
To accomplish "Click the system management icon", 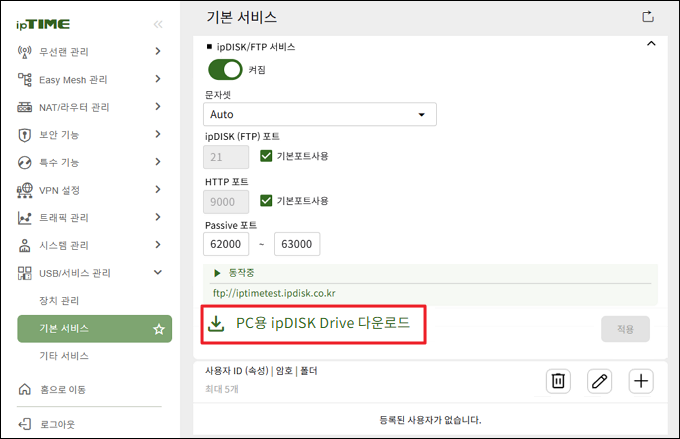I will click(24, 246).
